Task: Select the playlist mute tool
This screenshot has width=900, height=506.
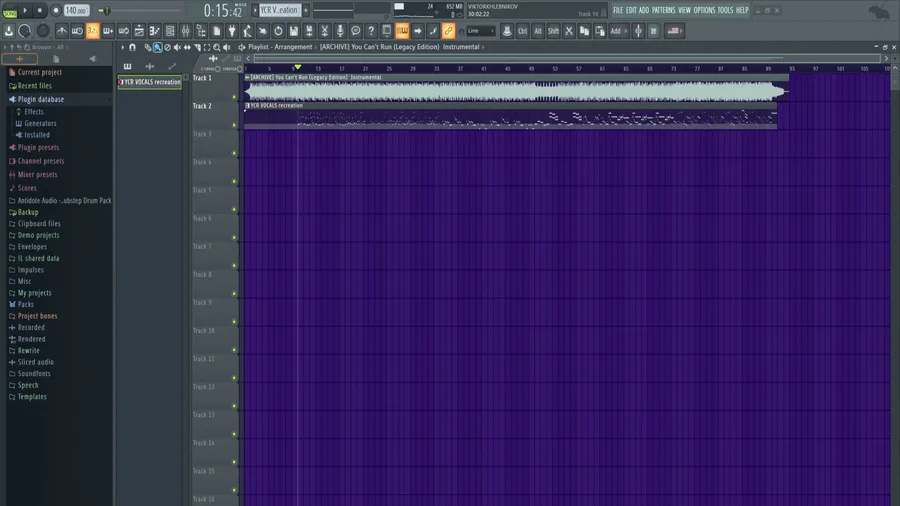Action: [x=177, y=48]
